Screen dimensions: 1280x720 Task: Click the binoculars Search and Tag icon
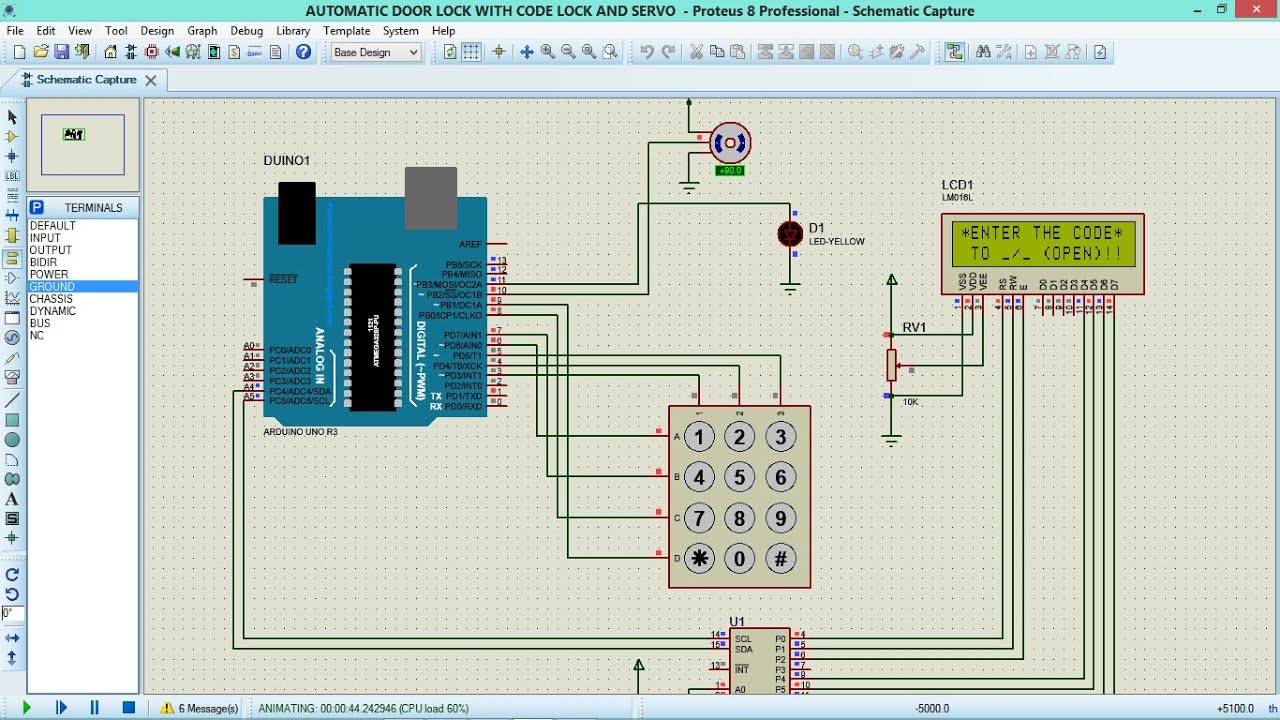point(983,52)
